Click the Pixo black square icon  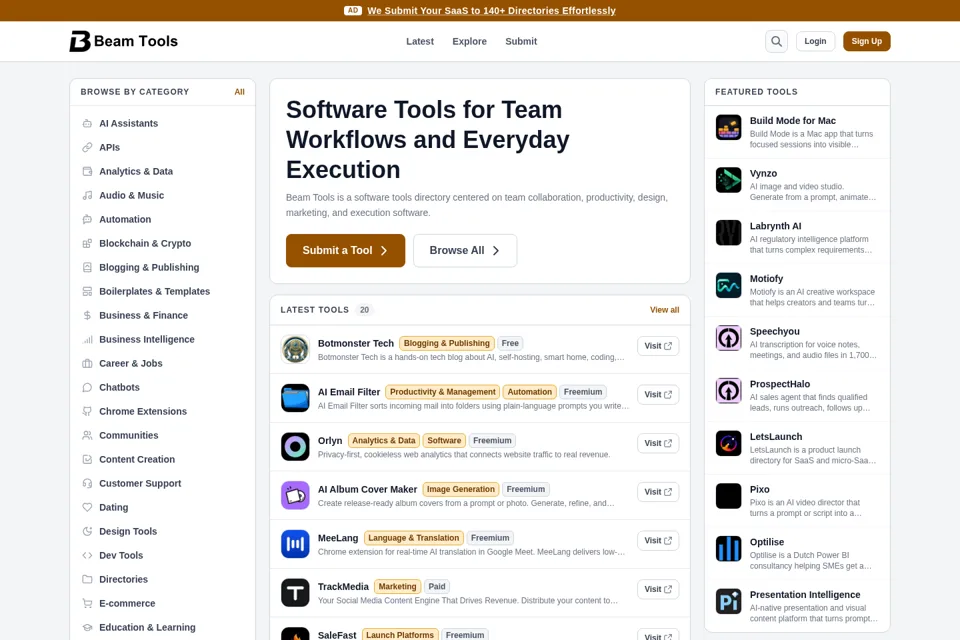[x=729, y=496]
